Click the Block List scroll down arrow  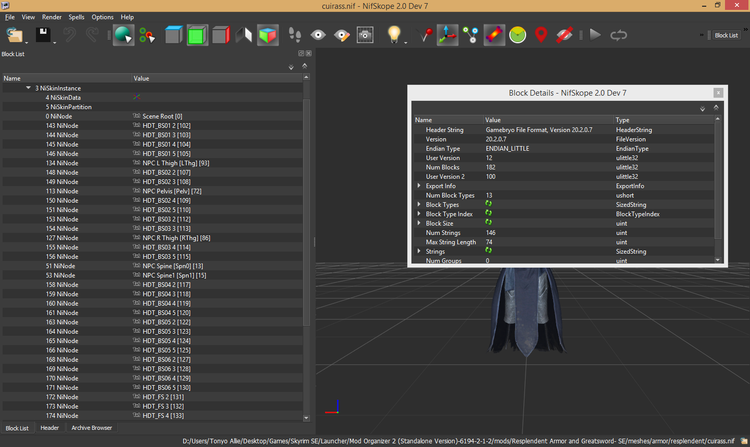pos(306,418)
